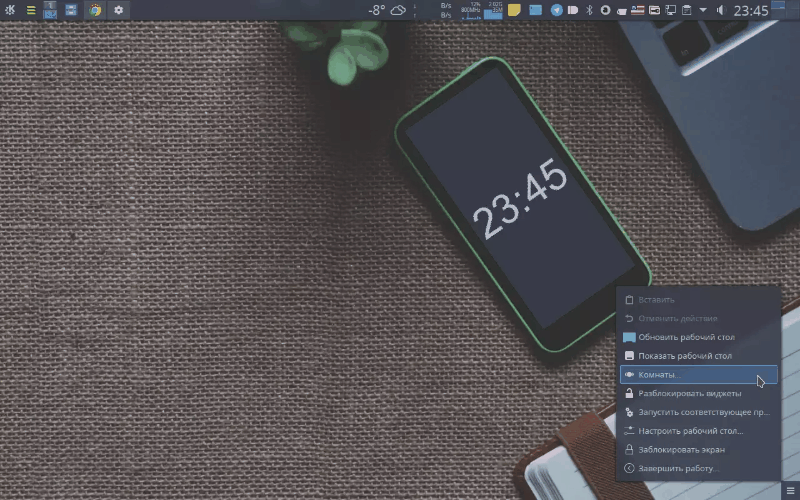Image resolution: width=800 pixels, height=500 pixels.
Task: Launch the blue file manager icon
Action: (71, 10)
